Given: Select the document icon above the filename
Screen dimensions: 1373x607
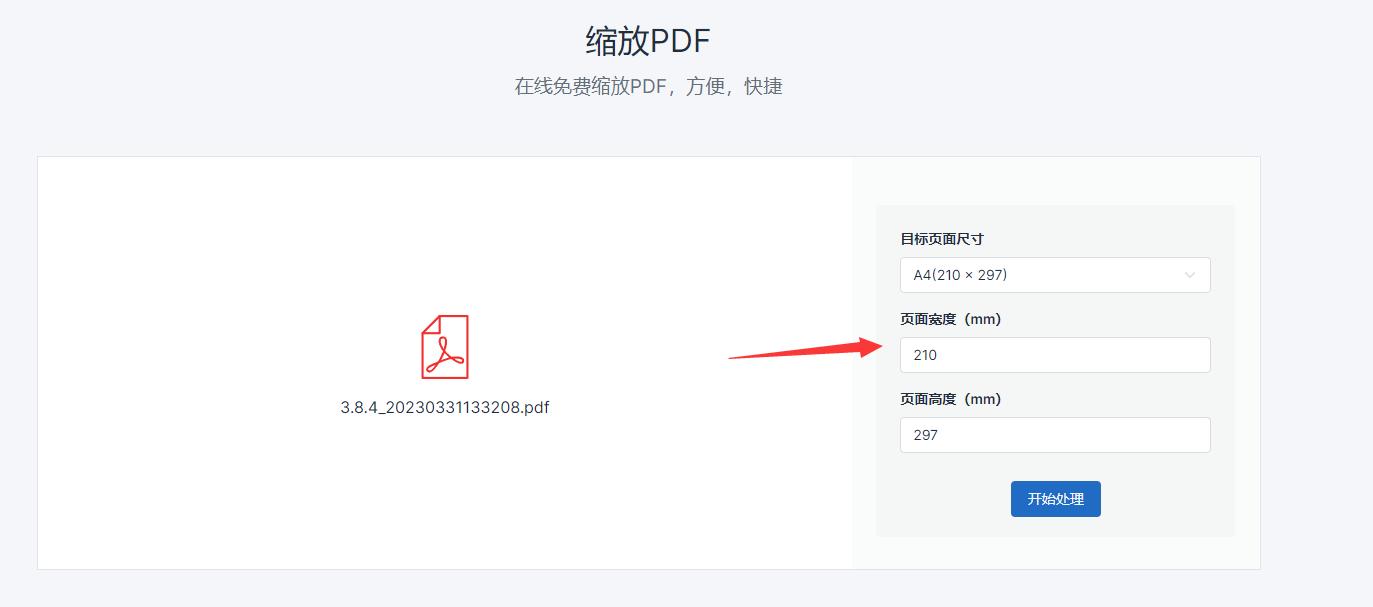Looking at the screenshot, I should (x=446, y=348).
